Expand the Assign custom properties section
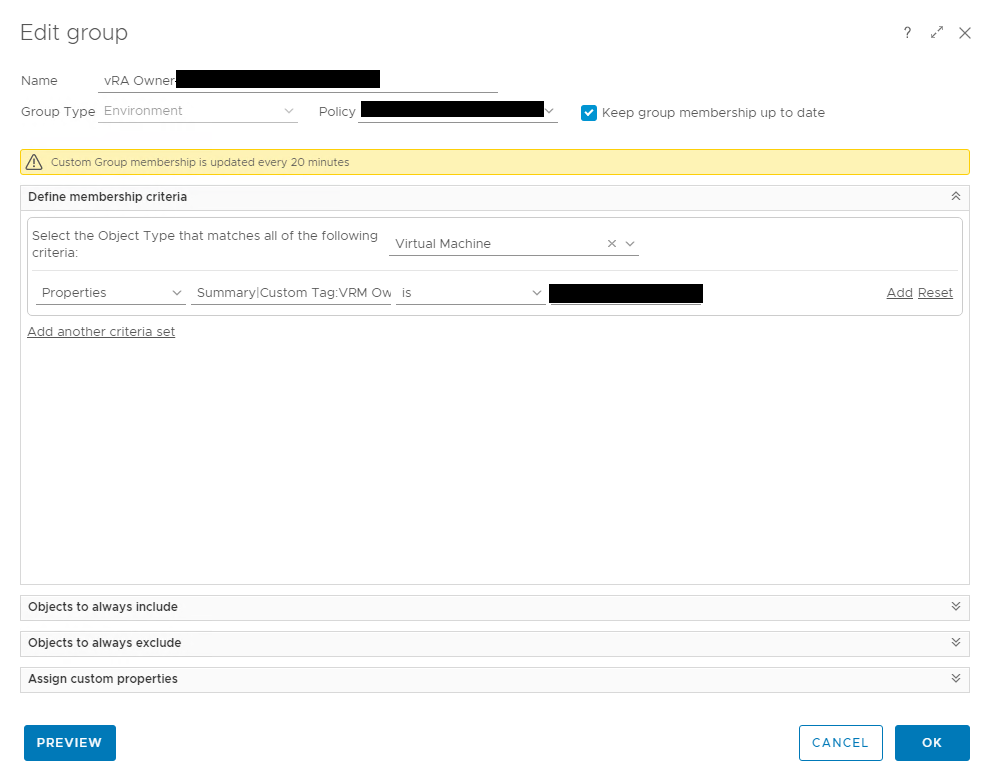This screenshot has height=775, width=982. pos(955,679)
